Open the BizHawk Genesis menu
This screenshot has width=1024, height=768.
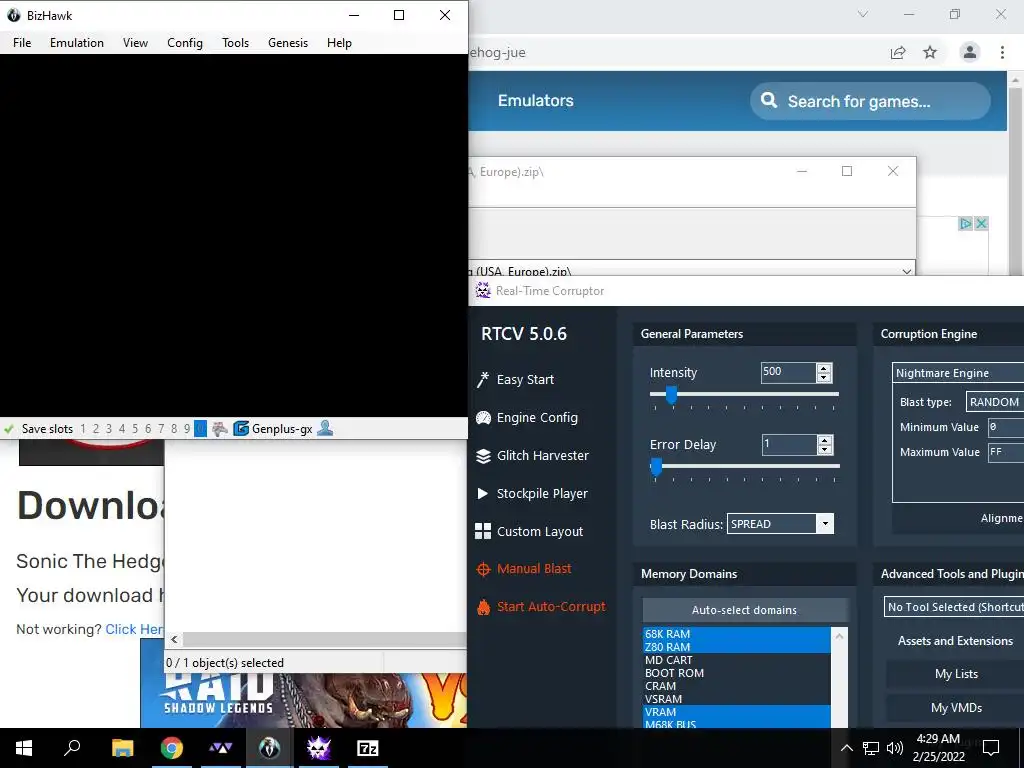tap(287, 43)
